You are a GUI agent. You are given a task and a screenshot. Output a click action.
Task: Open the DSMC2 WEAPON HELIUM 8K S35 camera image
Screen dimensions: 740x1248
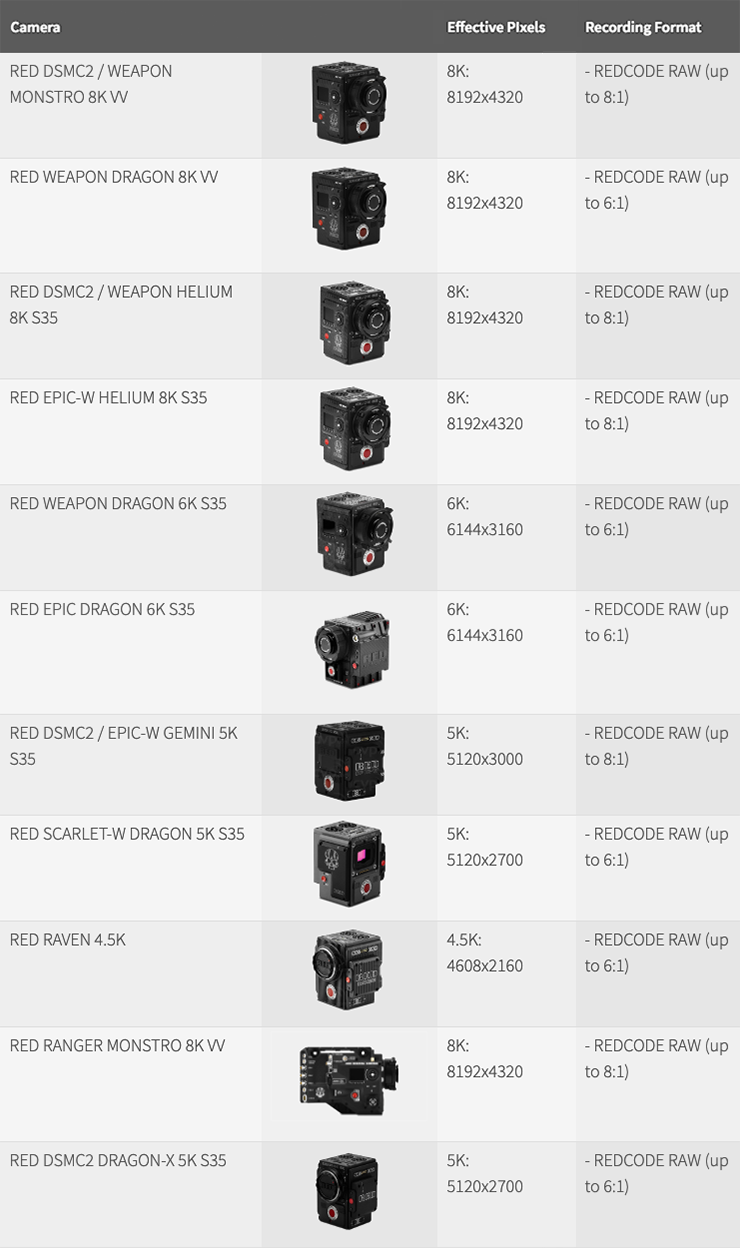pos(355,323)
